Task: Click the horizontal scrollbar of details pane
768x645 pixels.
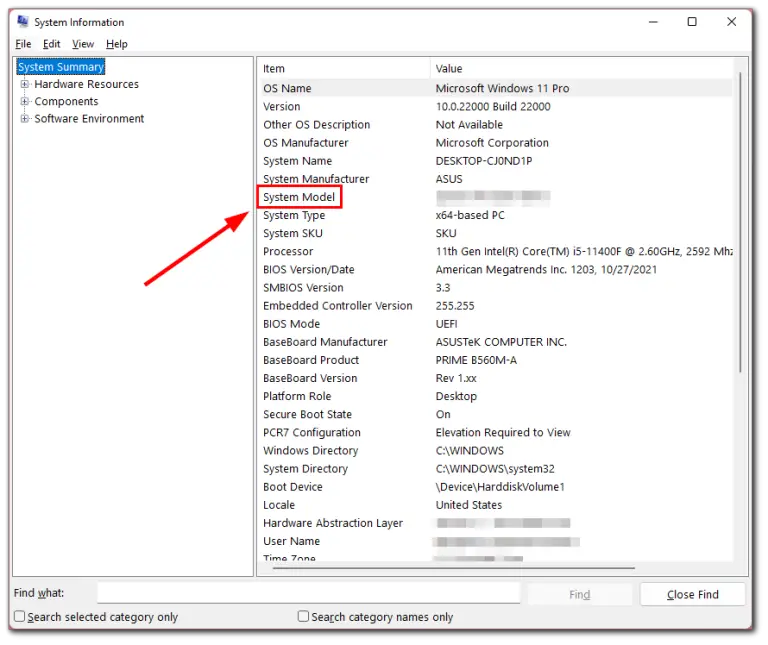Action: 453,568
